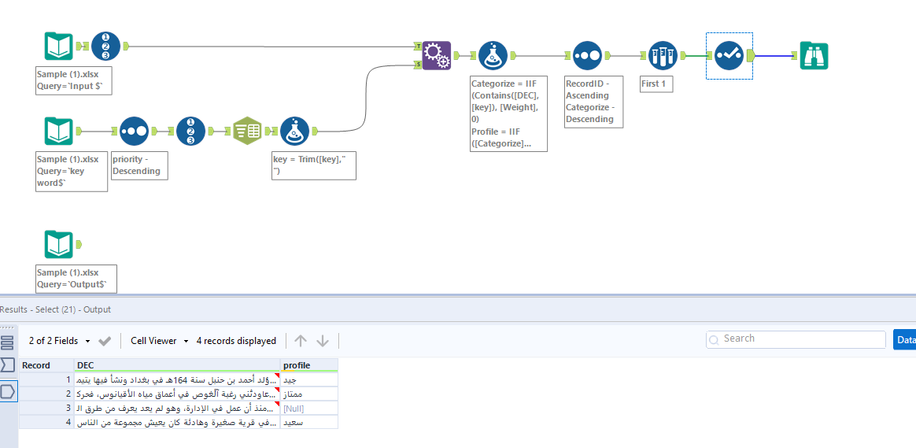Select the Formula tool with key = Trim expression
Image resolution: width=916 pixels, height=448 pixels.
(x=295, y=131)
